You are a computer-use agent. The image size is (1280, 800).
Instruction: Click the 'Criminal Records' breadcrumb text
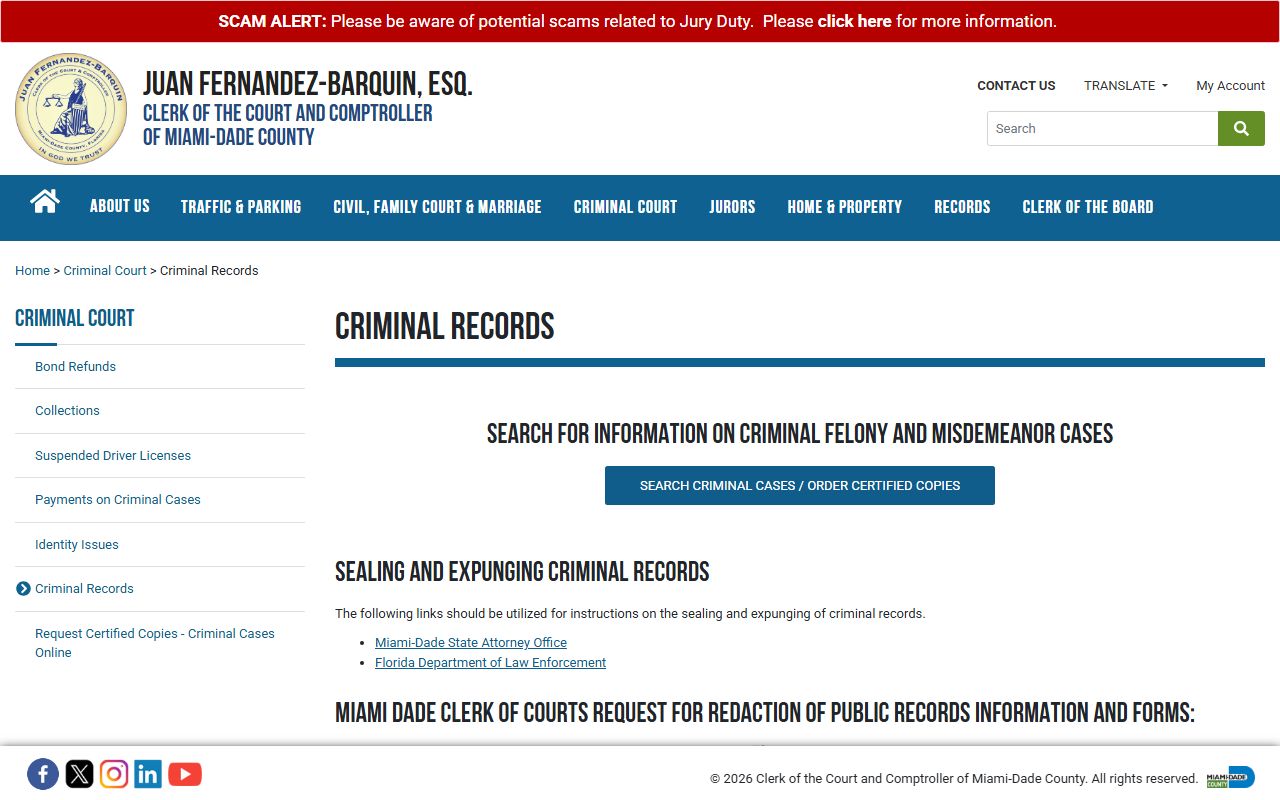(x=209, y=271)
